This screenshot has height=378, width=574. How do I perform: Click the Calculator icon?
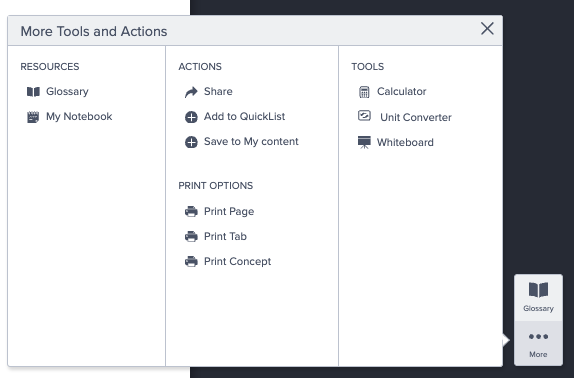click(x=364, y=92)
